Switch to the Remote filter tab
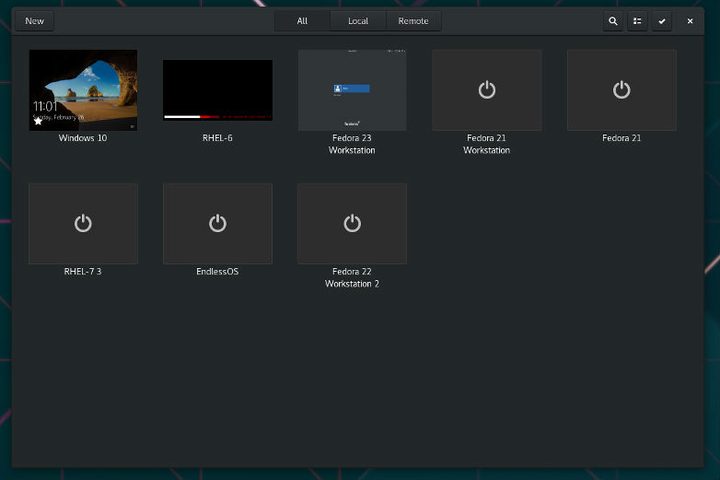Screen dimensions: 720x480 (x=413, y=21)
